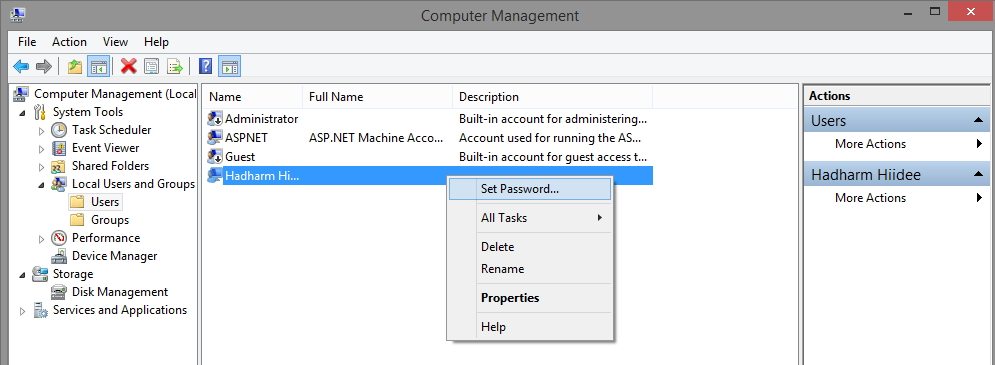Expand the Performance node

(42, 239)
